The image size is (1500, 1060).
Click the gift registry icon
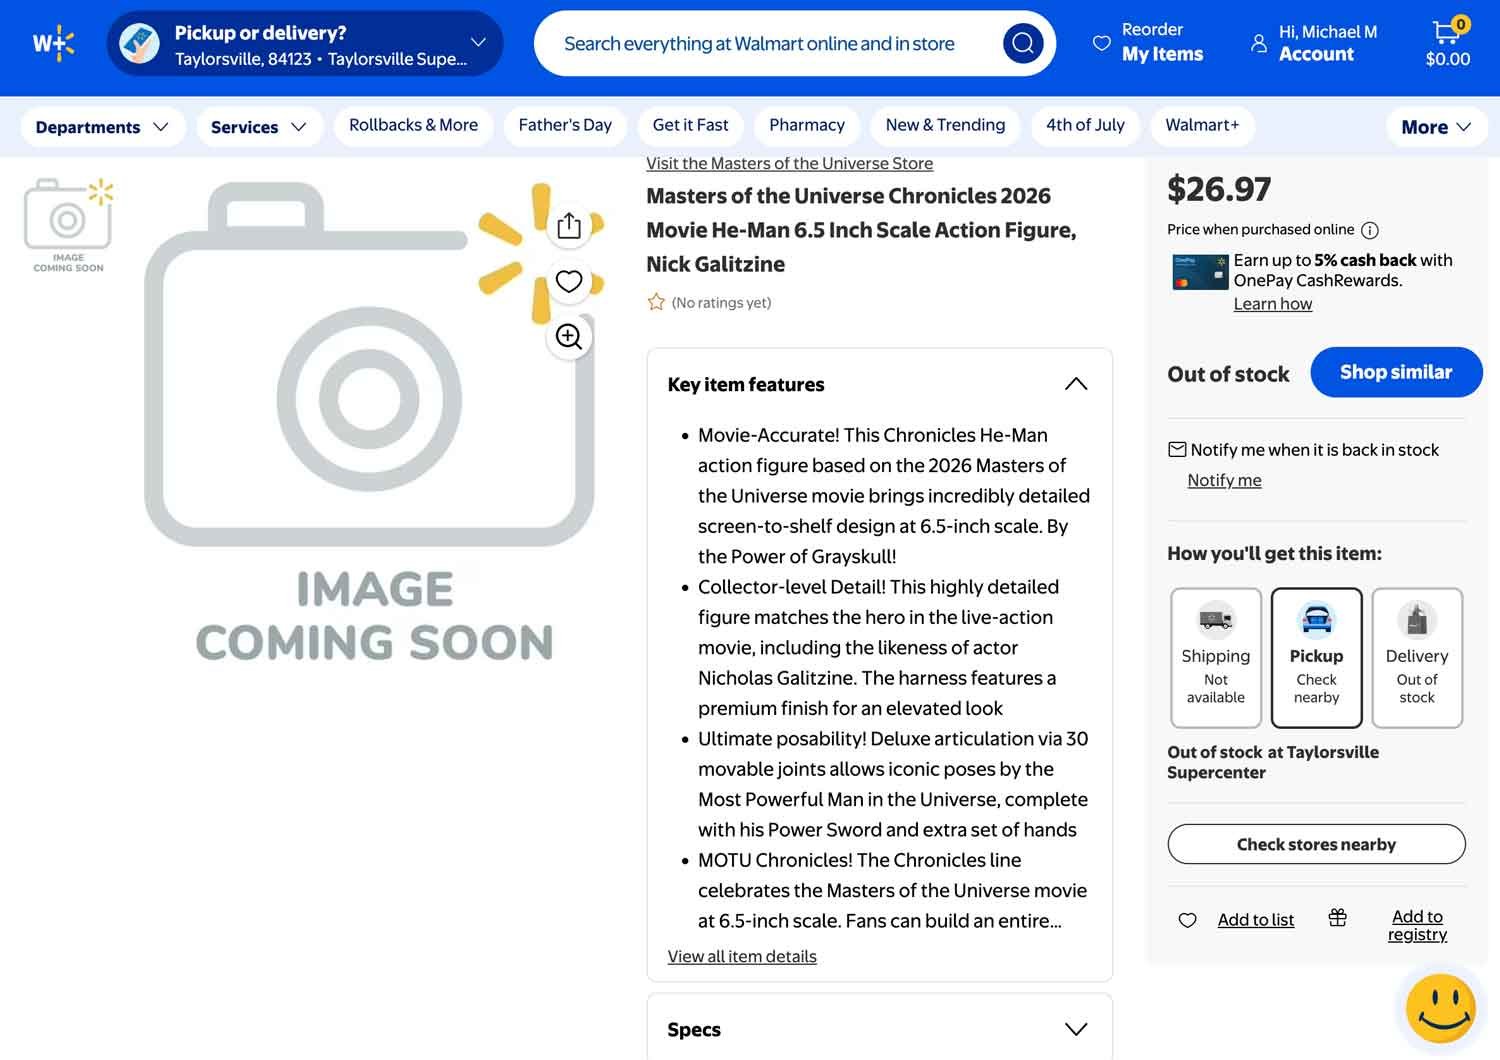point(1337,917)
